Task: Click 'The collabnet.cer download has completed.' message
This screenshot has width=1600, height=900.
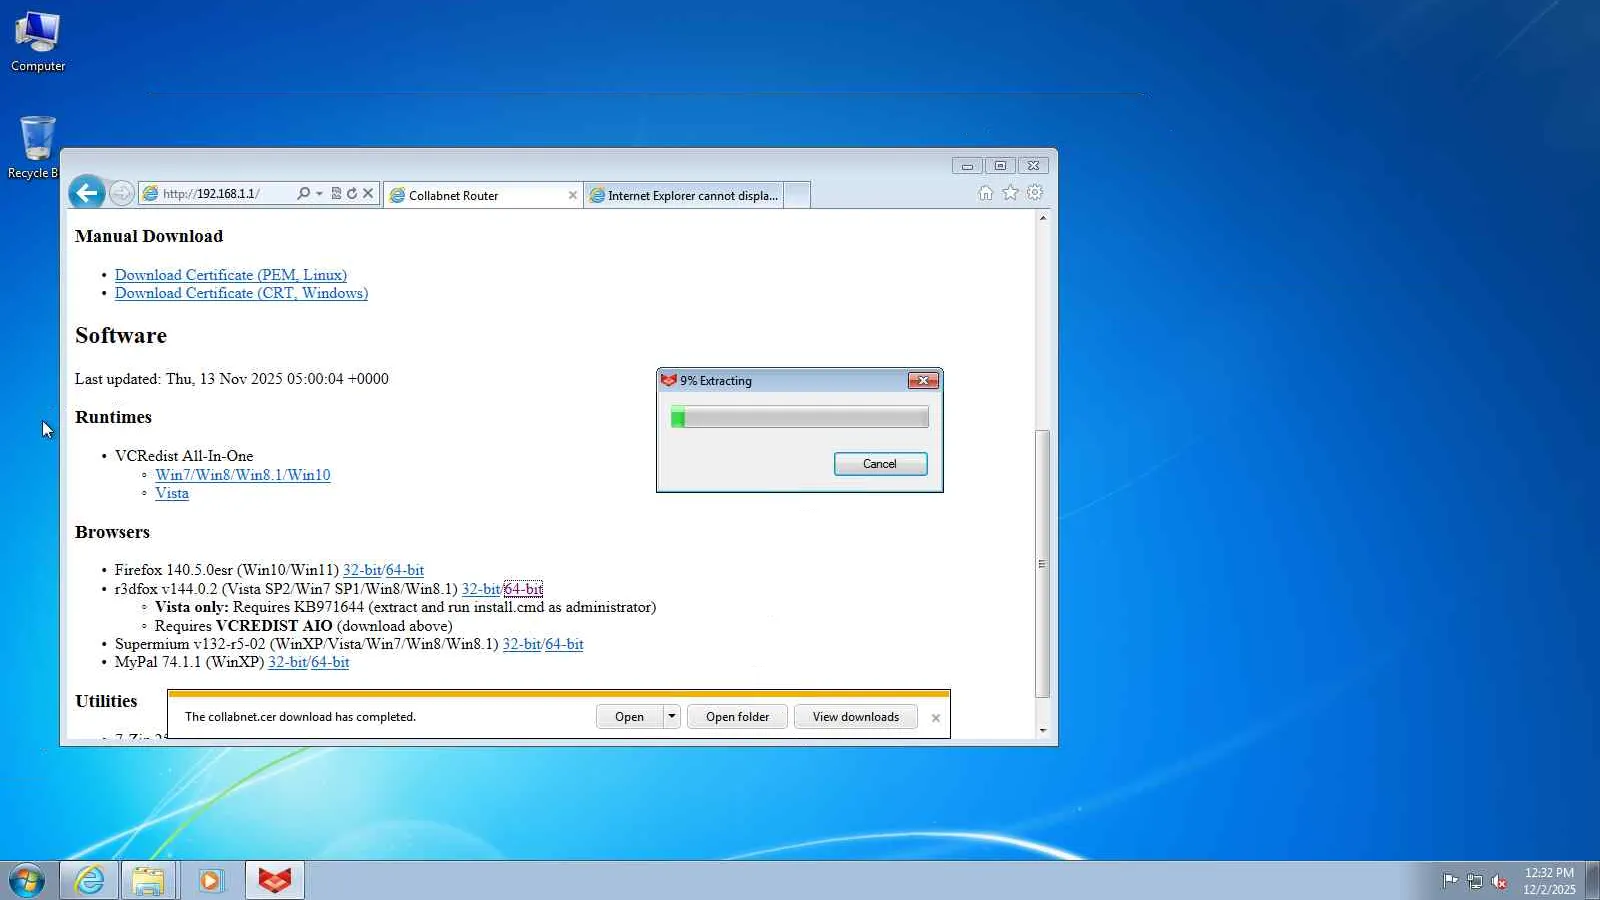Action: pyautogui.click(x=300, y=717)
